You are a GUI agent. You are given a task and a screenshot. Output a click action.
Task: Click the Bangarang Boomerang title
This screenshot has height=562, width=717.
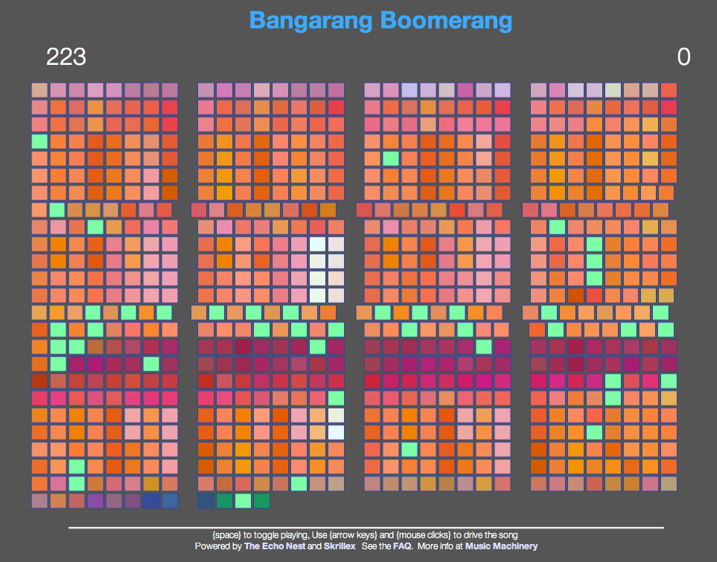point(380,21)
